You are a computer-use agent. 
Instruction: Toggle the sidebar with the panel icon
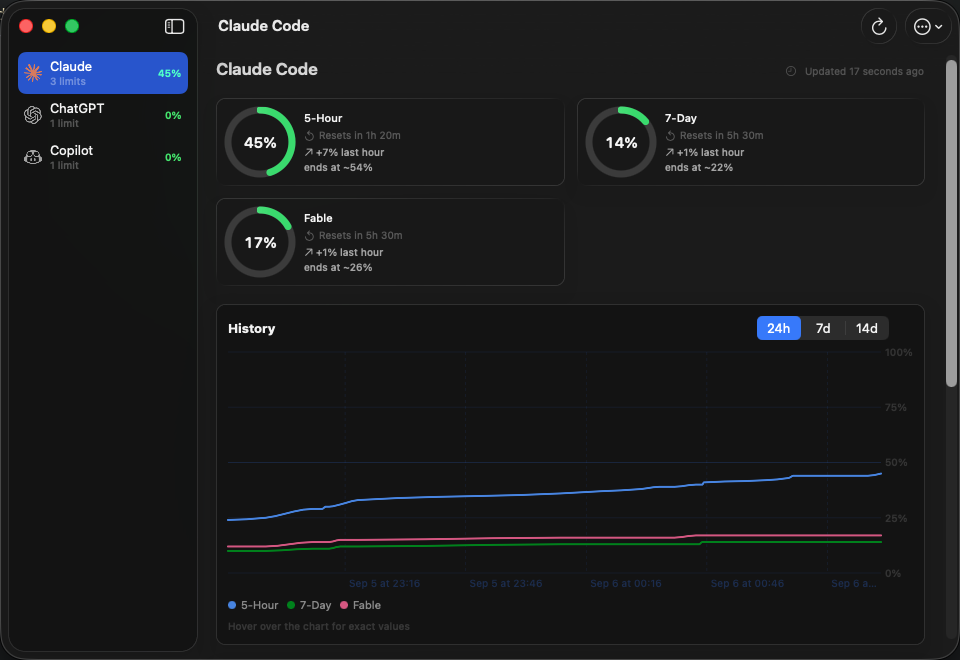coord(174,26)
